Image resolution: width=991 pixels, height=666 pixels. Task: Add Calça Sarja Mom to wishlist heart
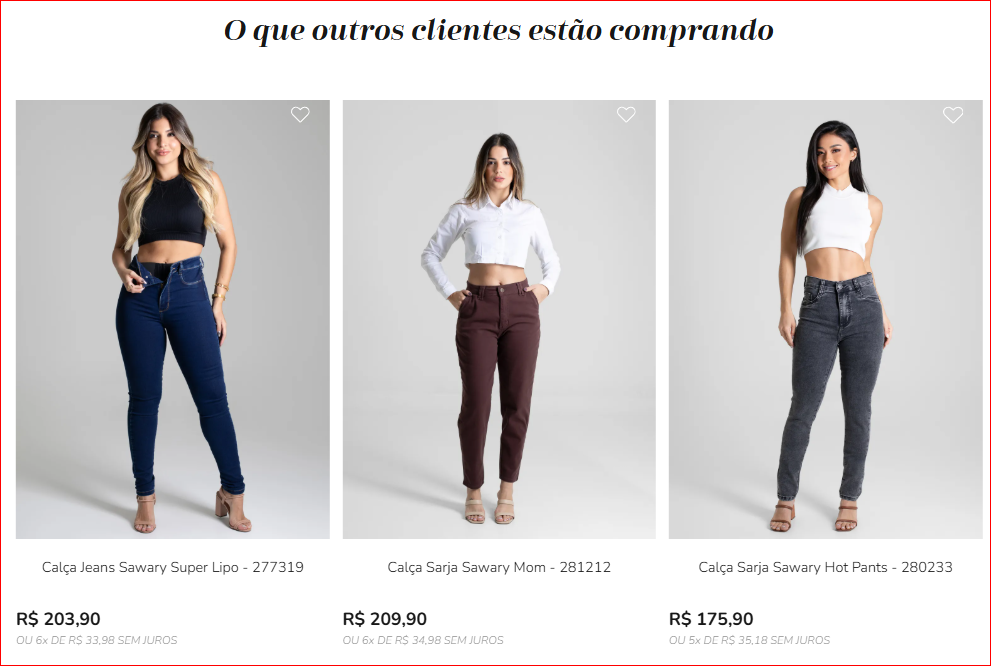pos(626,114)
